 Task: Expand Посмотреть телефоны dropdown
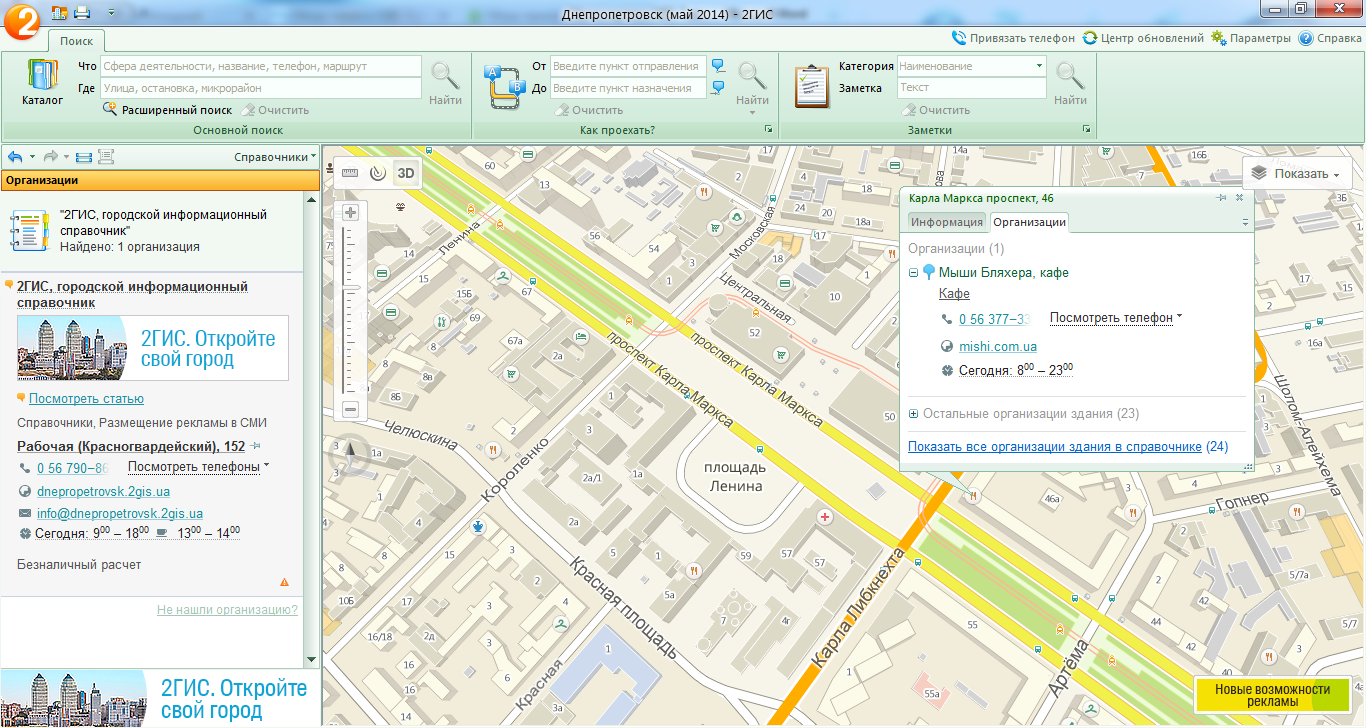coord(199,467)
